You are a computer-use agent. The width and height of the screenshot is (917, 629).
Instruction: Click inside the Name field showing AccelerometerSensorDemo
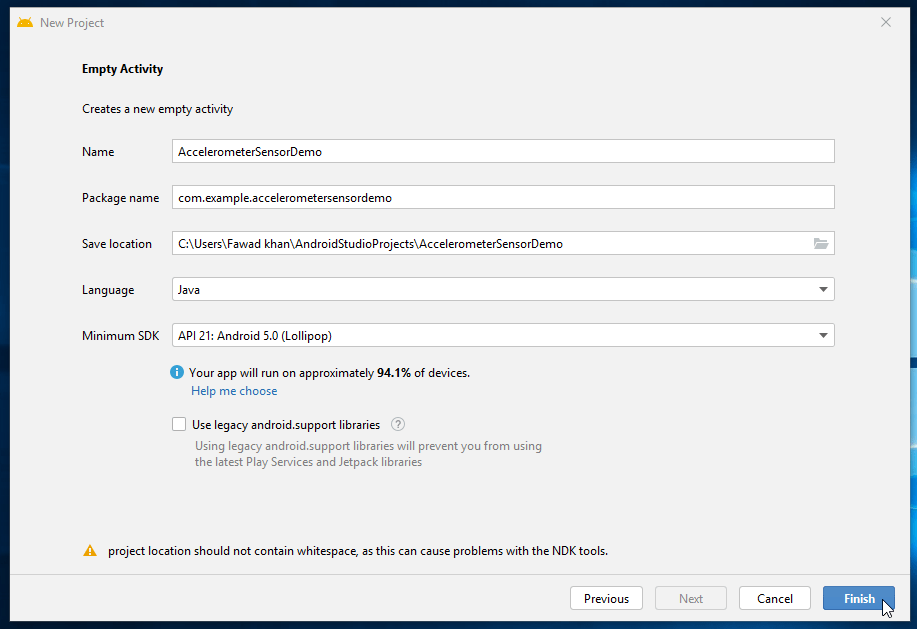500,151
